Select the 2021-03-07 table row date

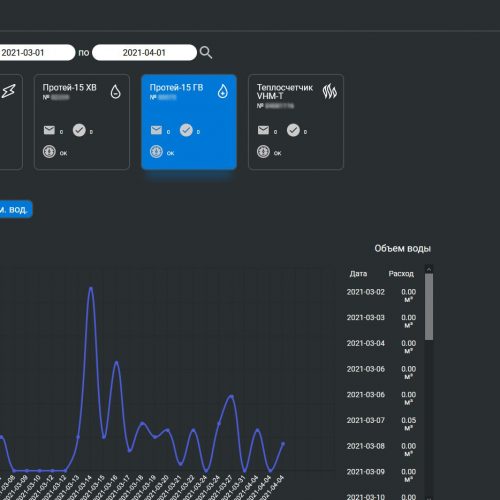pyautogui.click(x=366, y=420)
